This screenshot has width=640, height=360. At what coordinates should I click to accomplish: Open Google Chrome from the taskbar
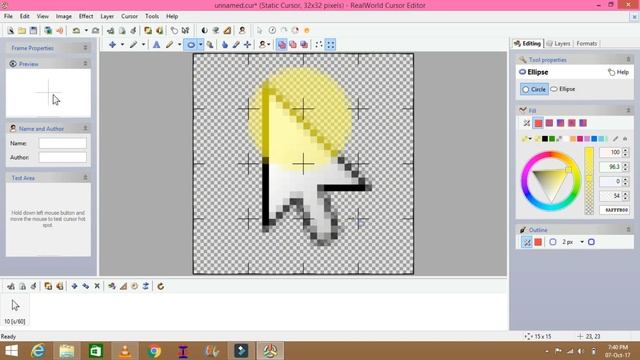[x=154, y=351]
